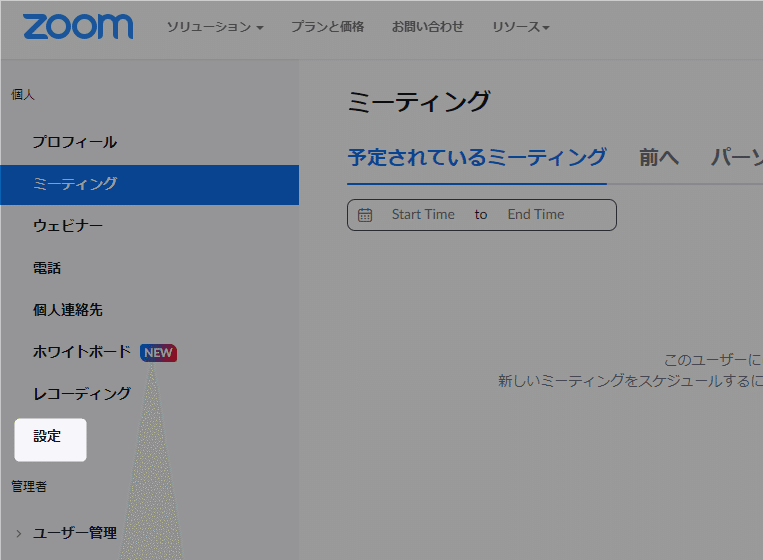The height and width of the screenshot is (560, 763).
Task: Open ウェビナー in the sidebar
Action: pos(68,226)
